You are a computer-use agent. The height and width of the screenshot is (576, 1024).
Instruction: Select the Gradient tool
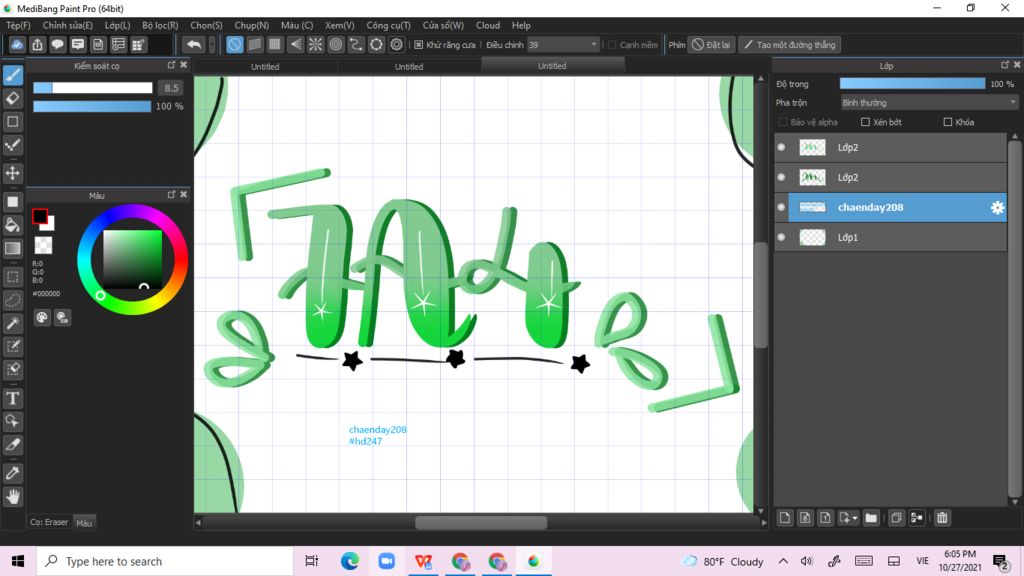(x=13, y=248)
